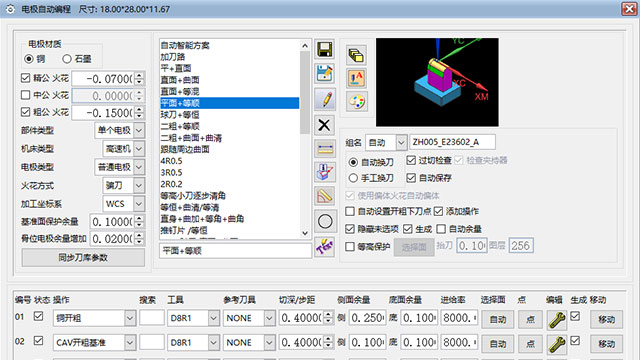
Task: Select the 铜 material radio button
Action: pos(29,59)
